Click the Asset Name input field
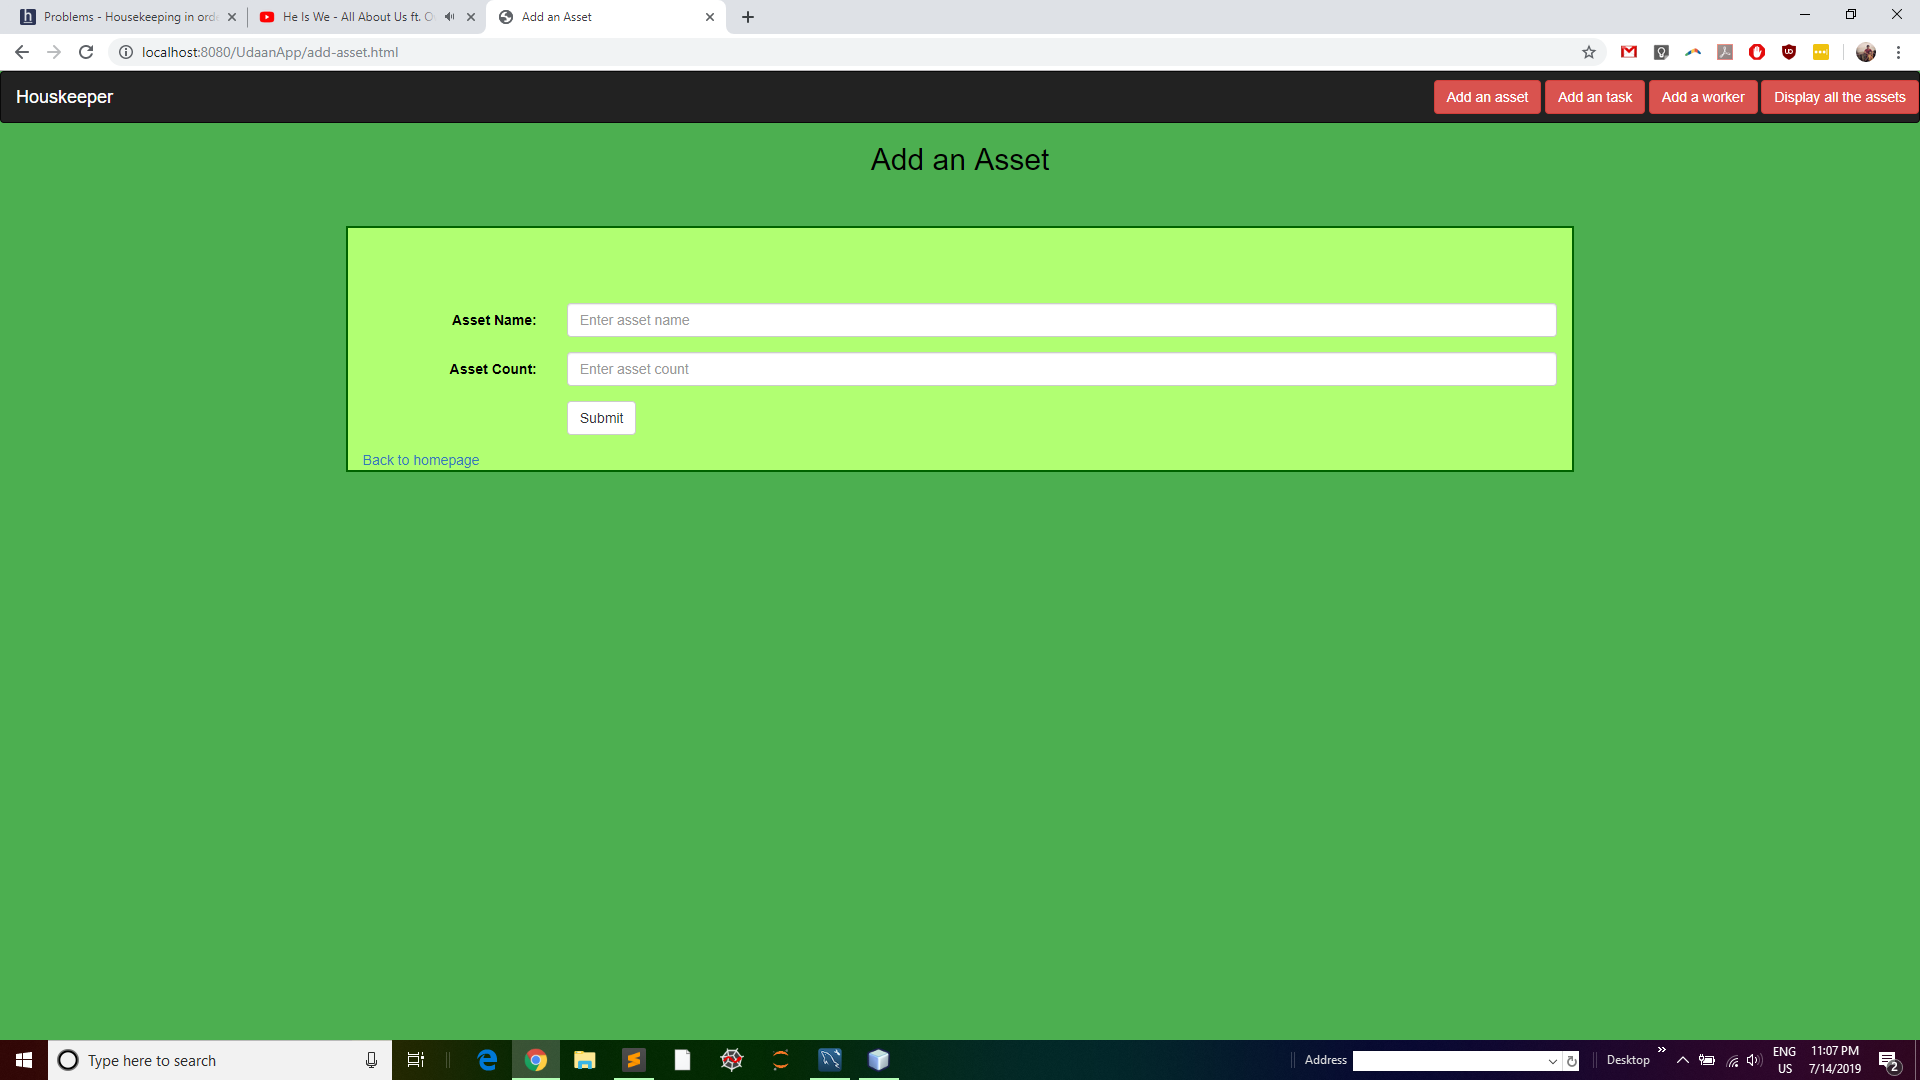The height and width of the screenshot is (1080, 1920). click(x=1062, y=319)
